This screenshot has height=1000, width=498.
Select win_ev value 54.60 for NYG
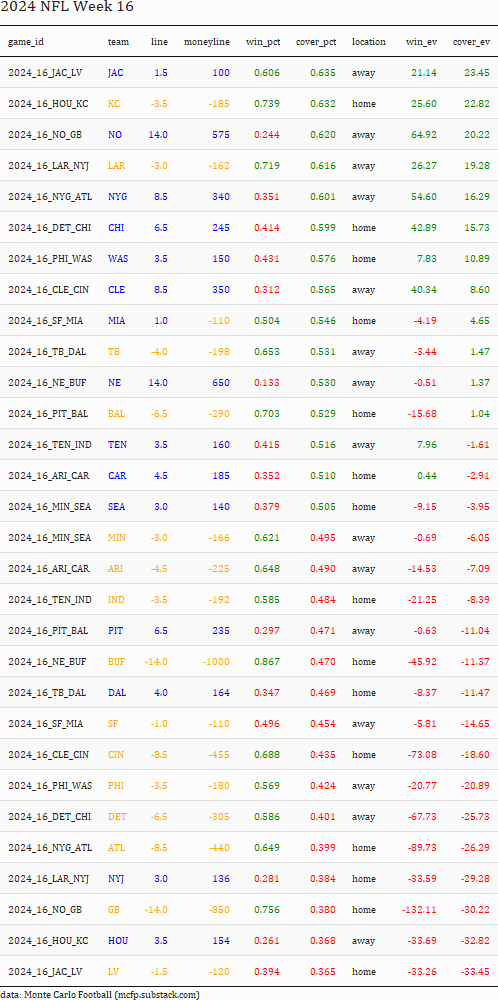pyautogui.click(x=423, y=196)
